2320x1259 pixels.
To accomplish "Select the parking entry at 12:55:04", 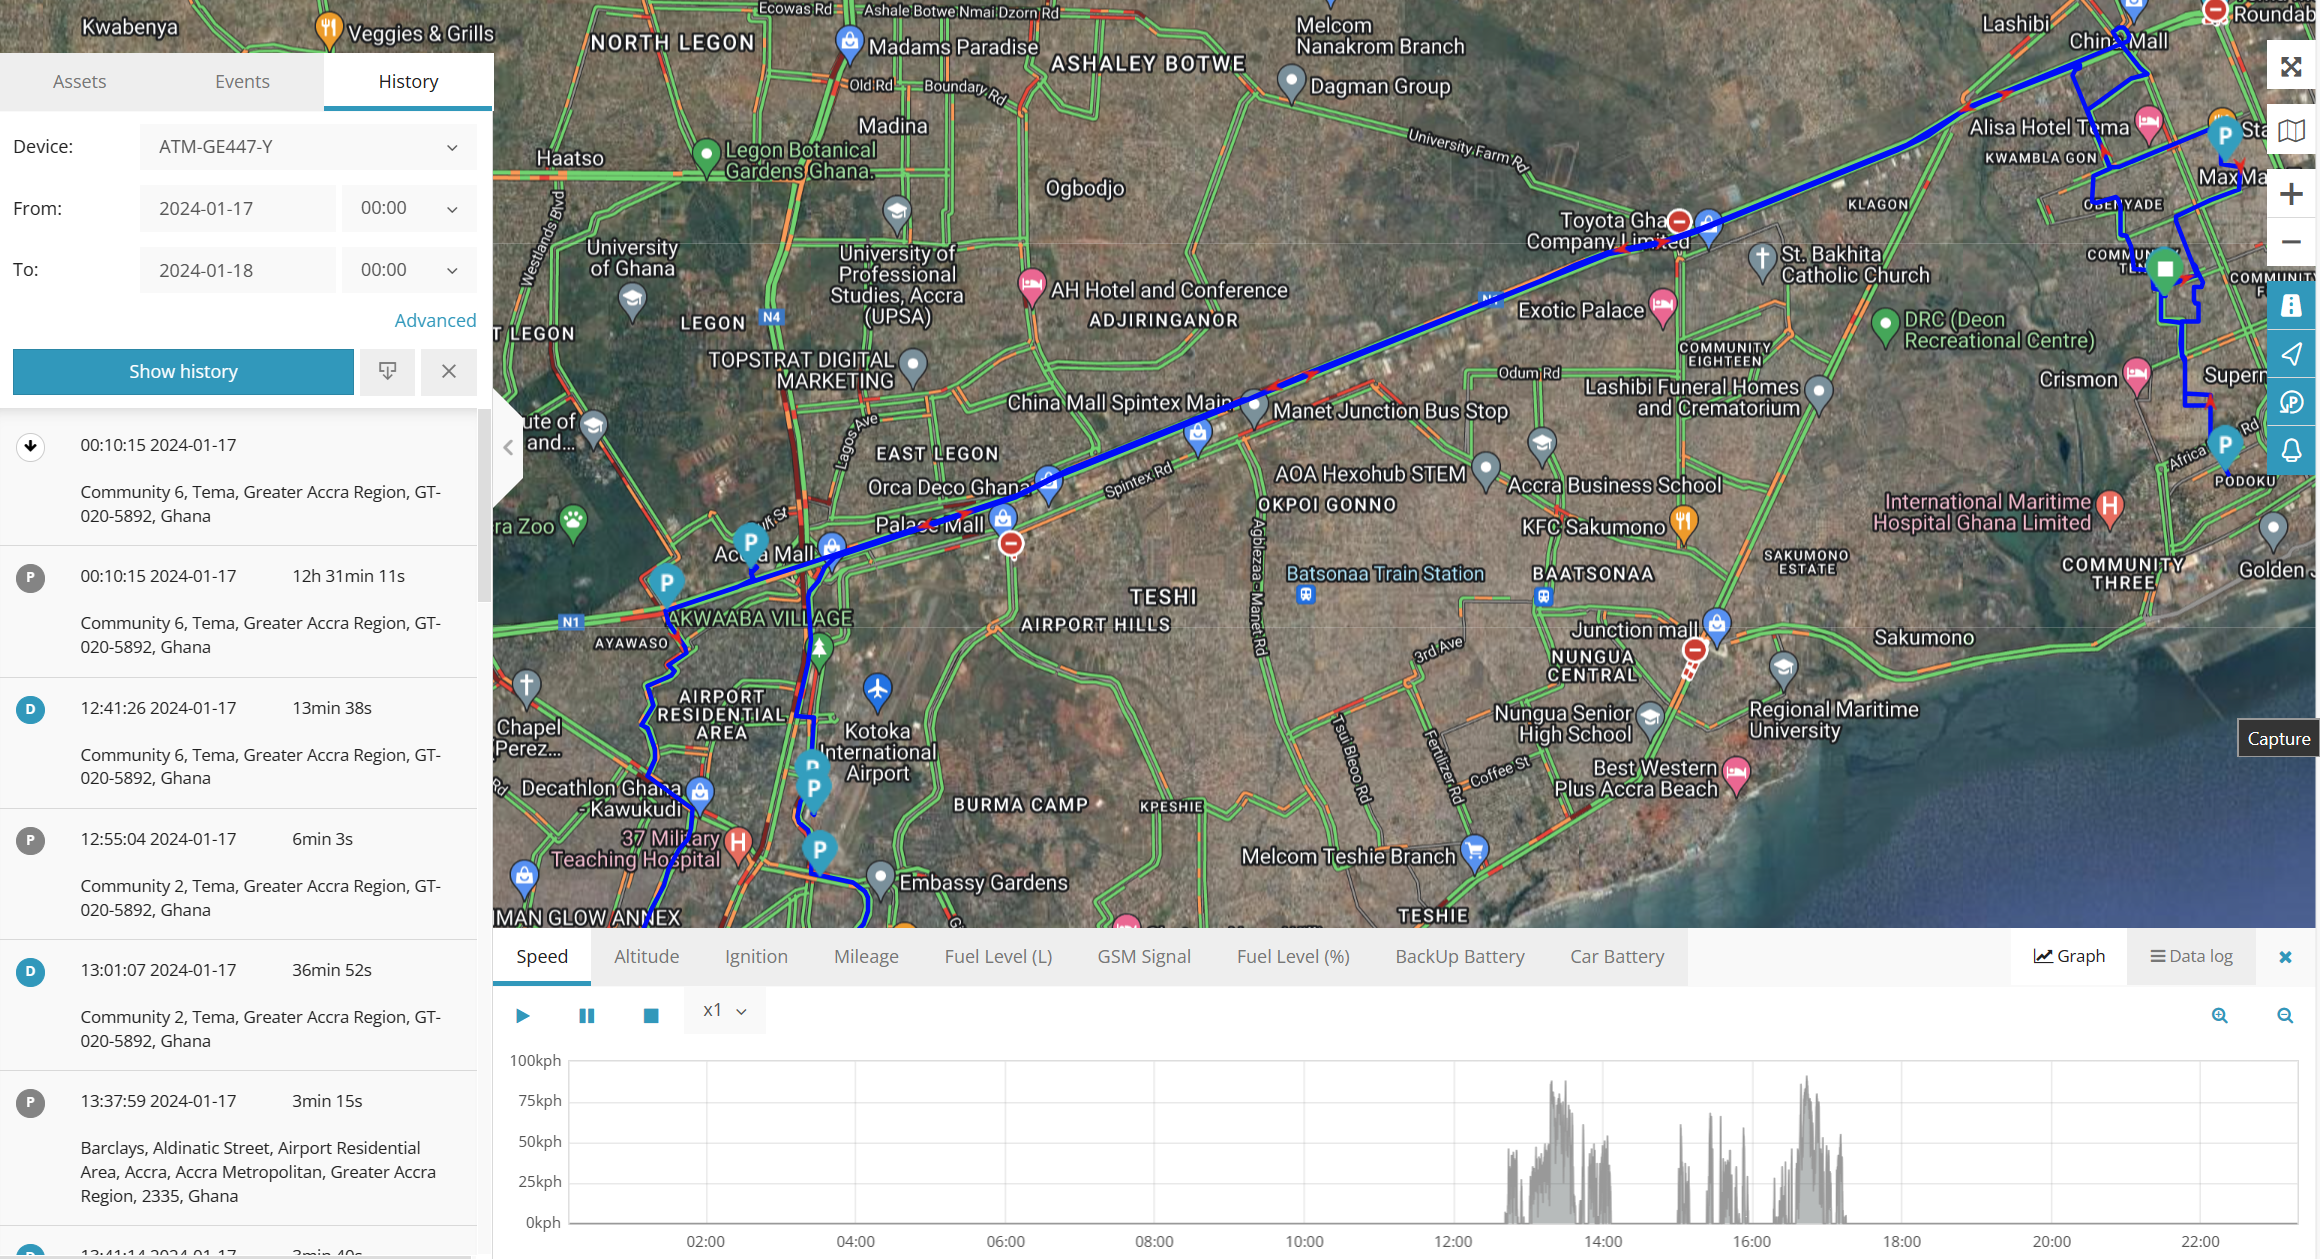I will tap(238, 874).
